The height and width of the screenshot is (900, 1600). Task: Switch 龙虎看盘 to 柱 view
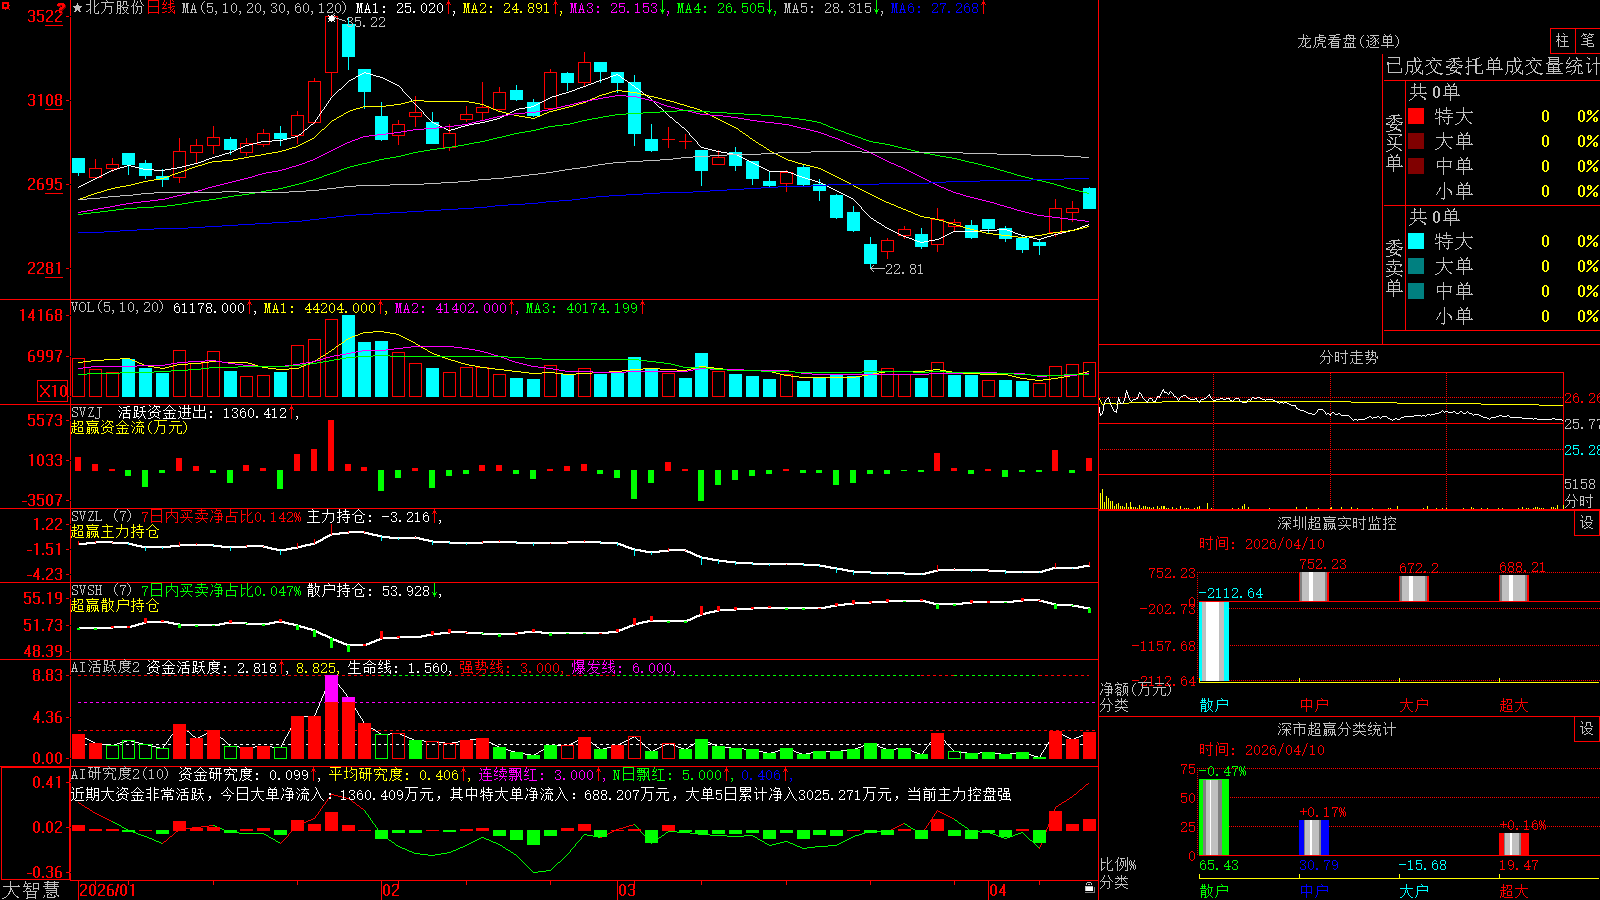coord(1562,40)
